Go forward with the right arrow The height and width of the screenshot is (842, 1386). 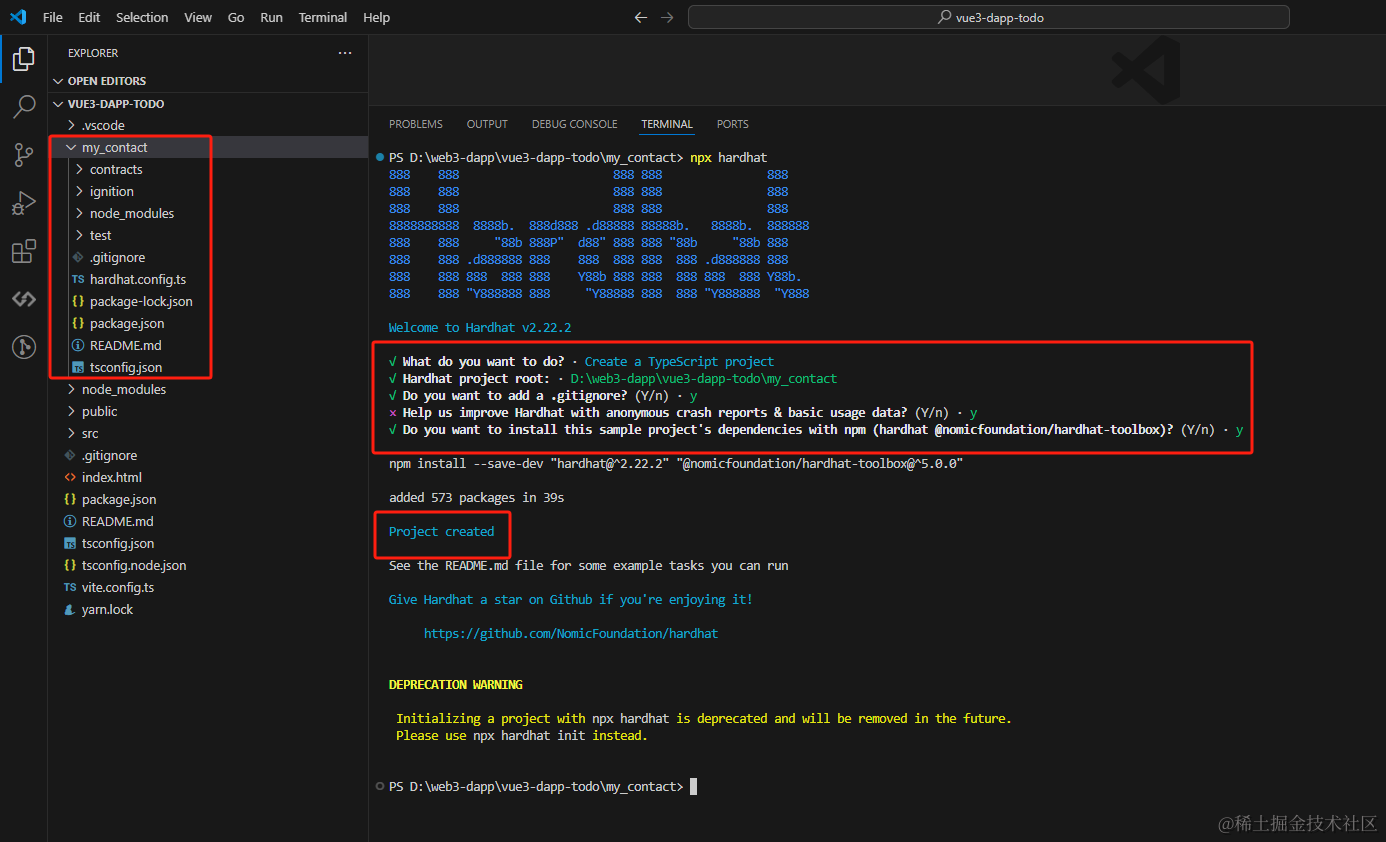click(667, 17)
